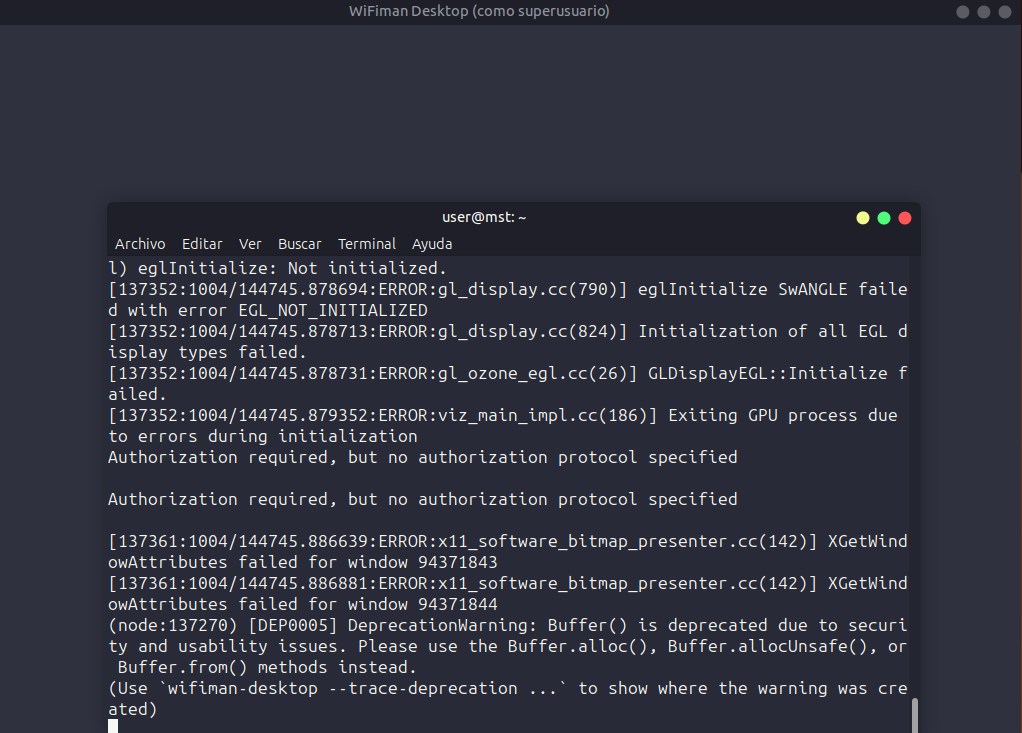Click the terminal's vertical scrollbar handle
1022x733 pixels.
[914, 715]
